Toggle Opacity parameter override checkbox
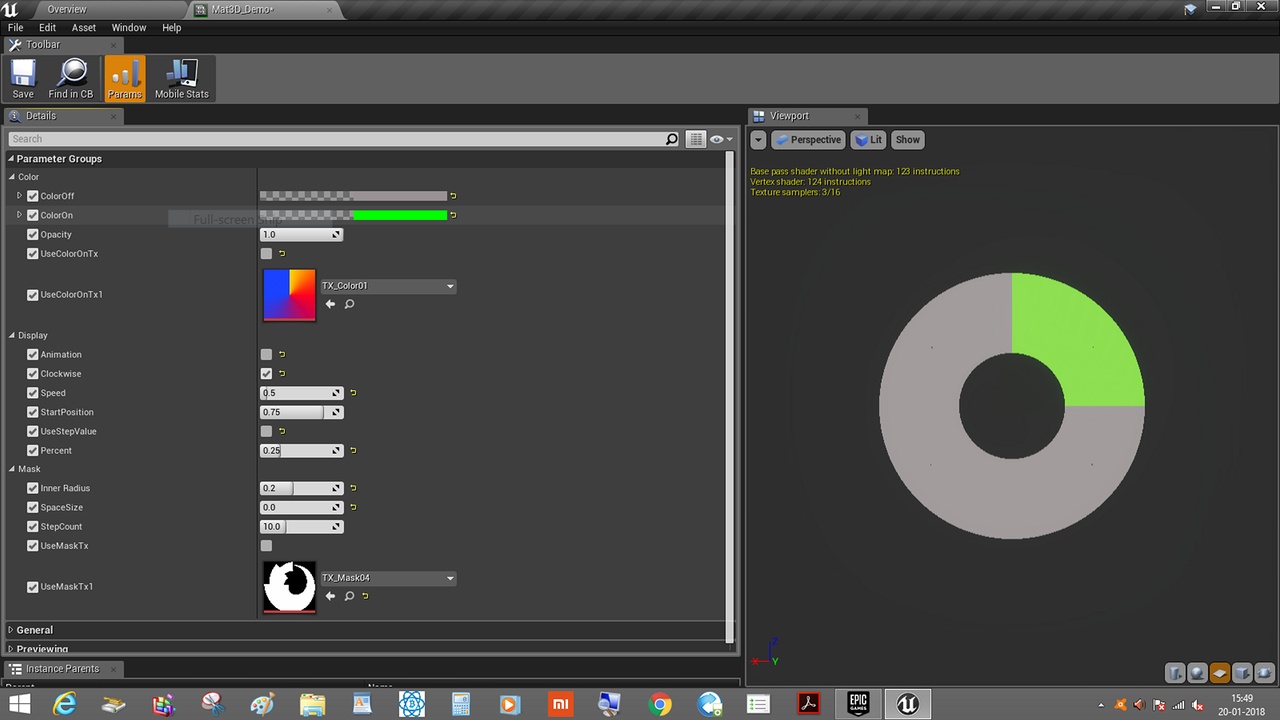1280x720 pixels. tap(32, 235)
